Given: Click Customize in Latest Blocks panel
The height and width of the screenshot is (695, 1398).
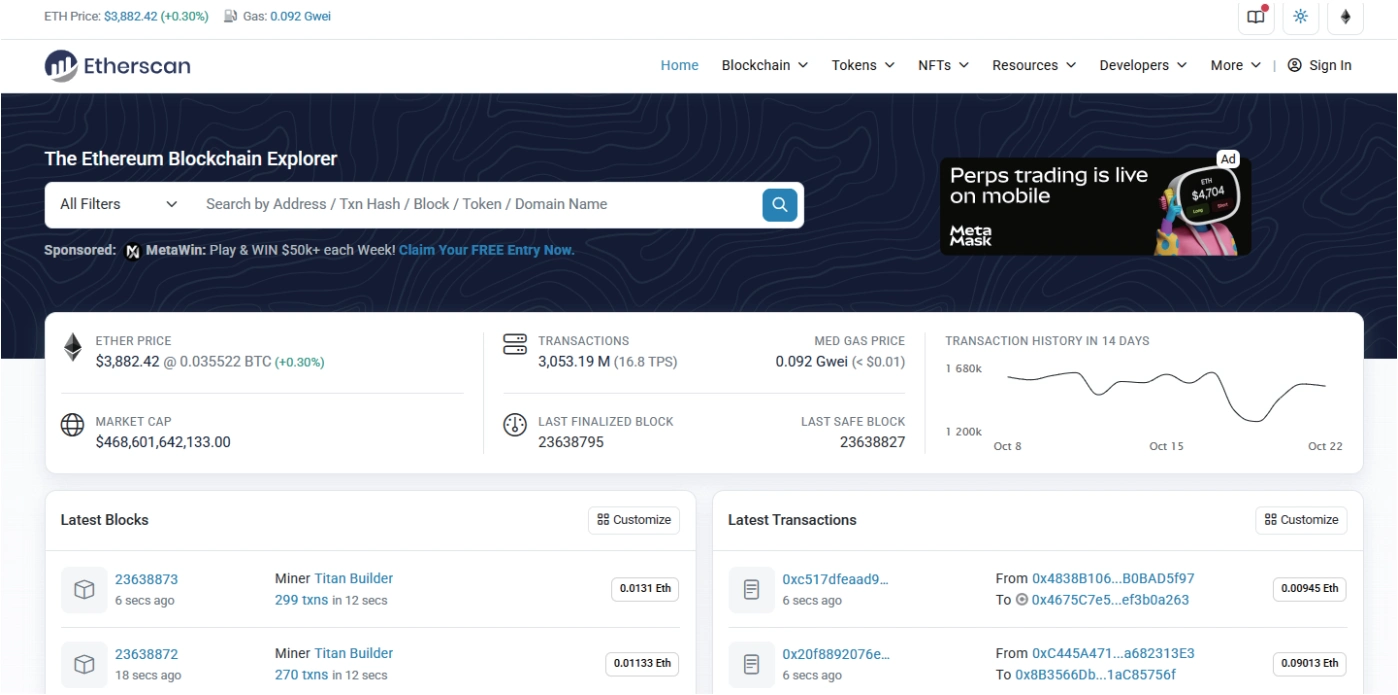Looking at the screenshot, I should (634, 520).
